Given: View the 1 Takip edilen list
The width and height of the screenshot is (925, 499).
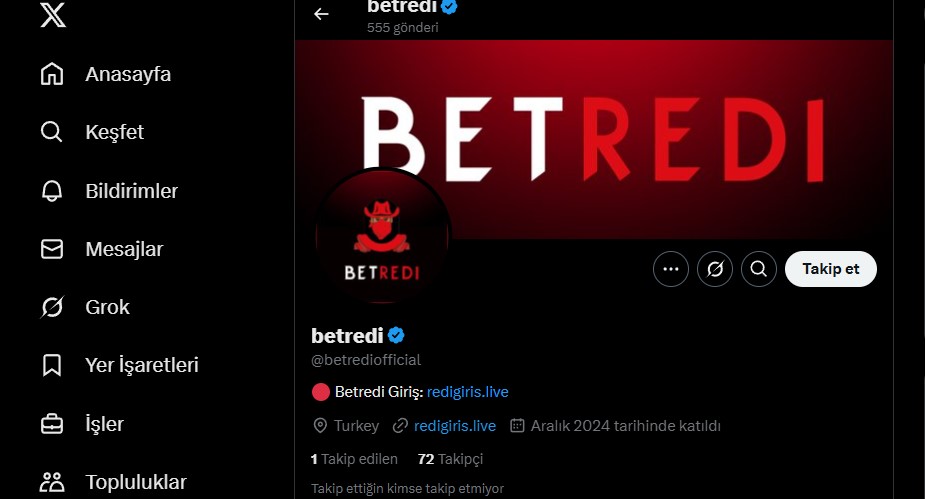Looking at the screenshot, I should point(354,459).
